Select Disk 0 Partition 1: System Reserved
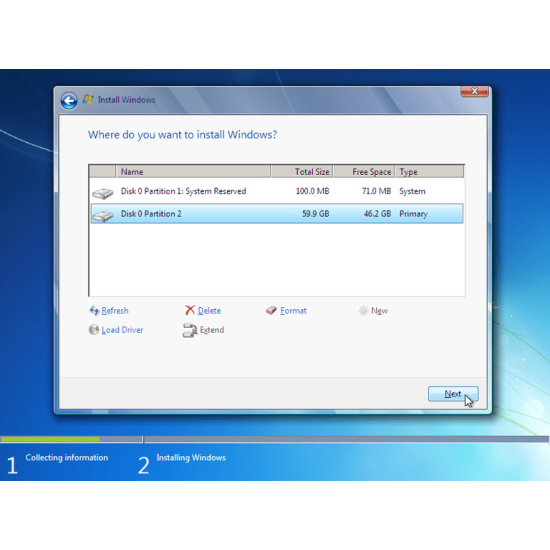 (x=277, y=192)
